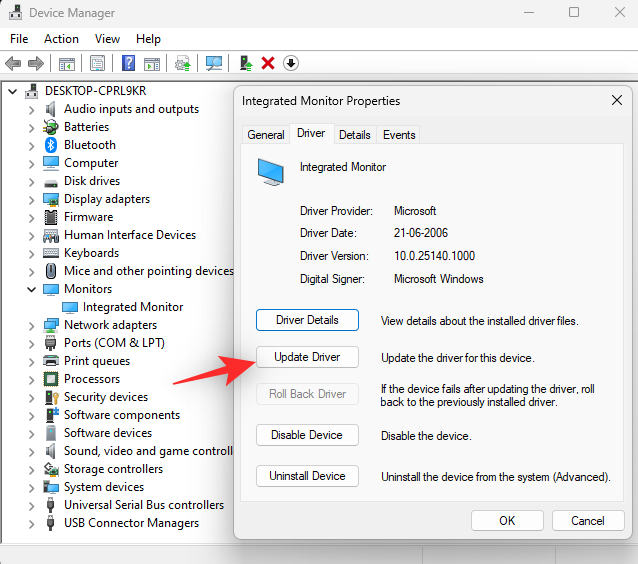Click the down-arrow circle toolbar icon
The image size is (638, 564).
291,63
